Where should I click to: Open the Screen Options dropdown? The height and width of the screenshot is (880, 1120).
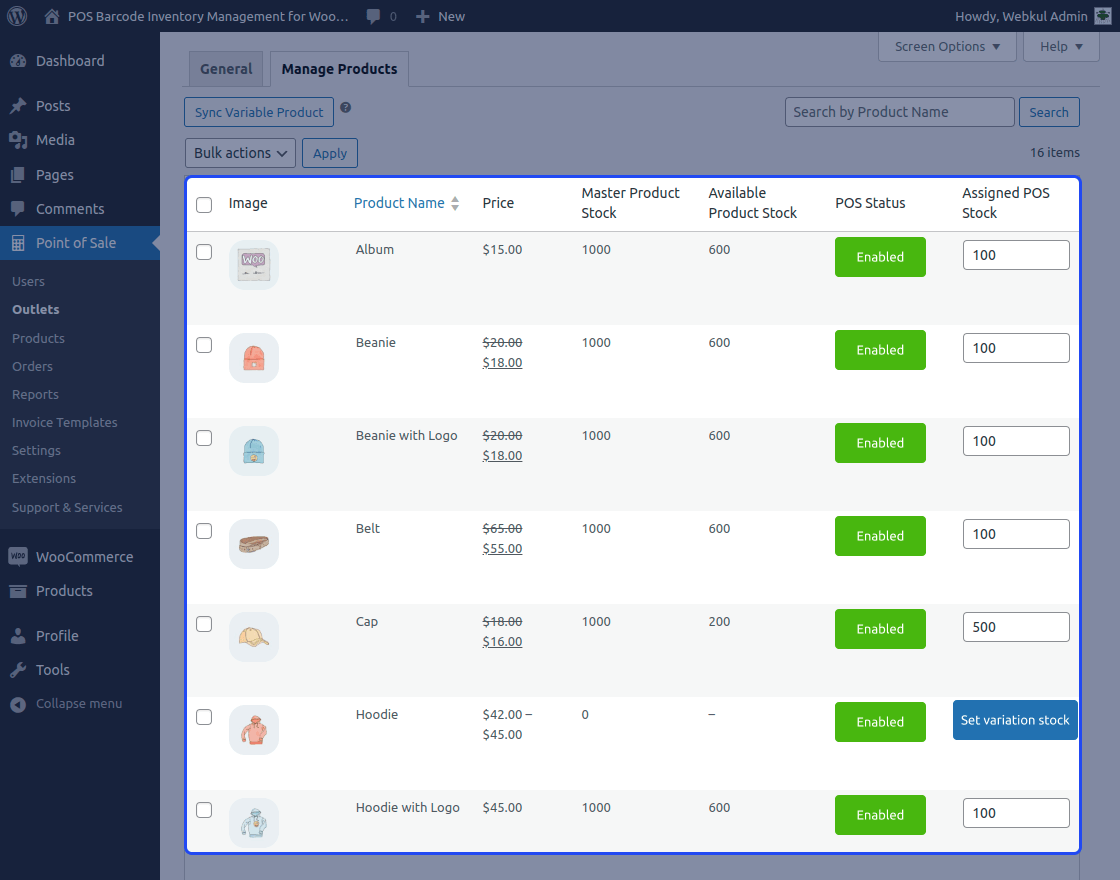[946, 46]
